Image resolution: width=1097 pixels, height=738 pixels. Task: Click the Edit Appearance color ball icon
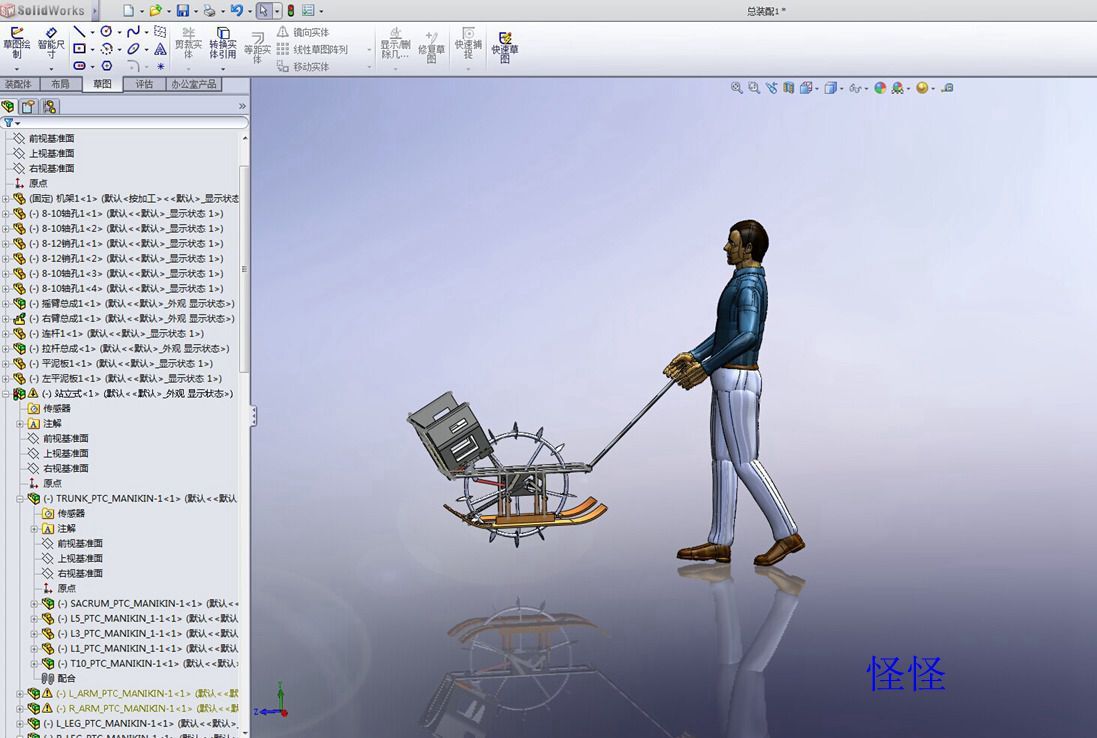click(x=880, y=88)
